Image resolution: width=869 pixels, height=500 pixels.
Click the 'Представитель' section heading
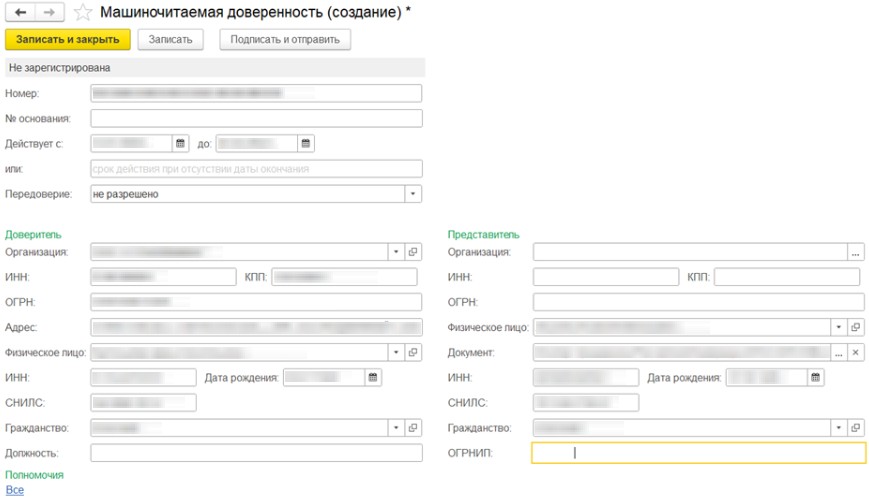(484, 234)
